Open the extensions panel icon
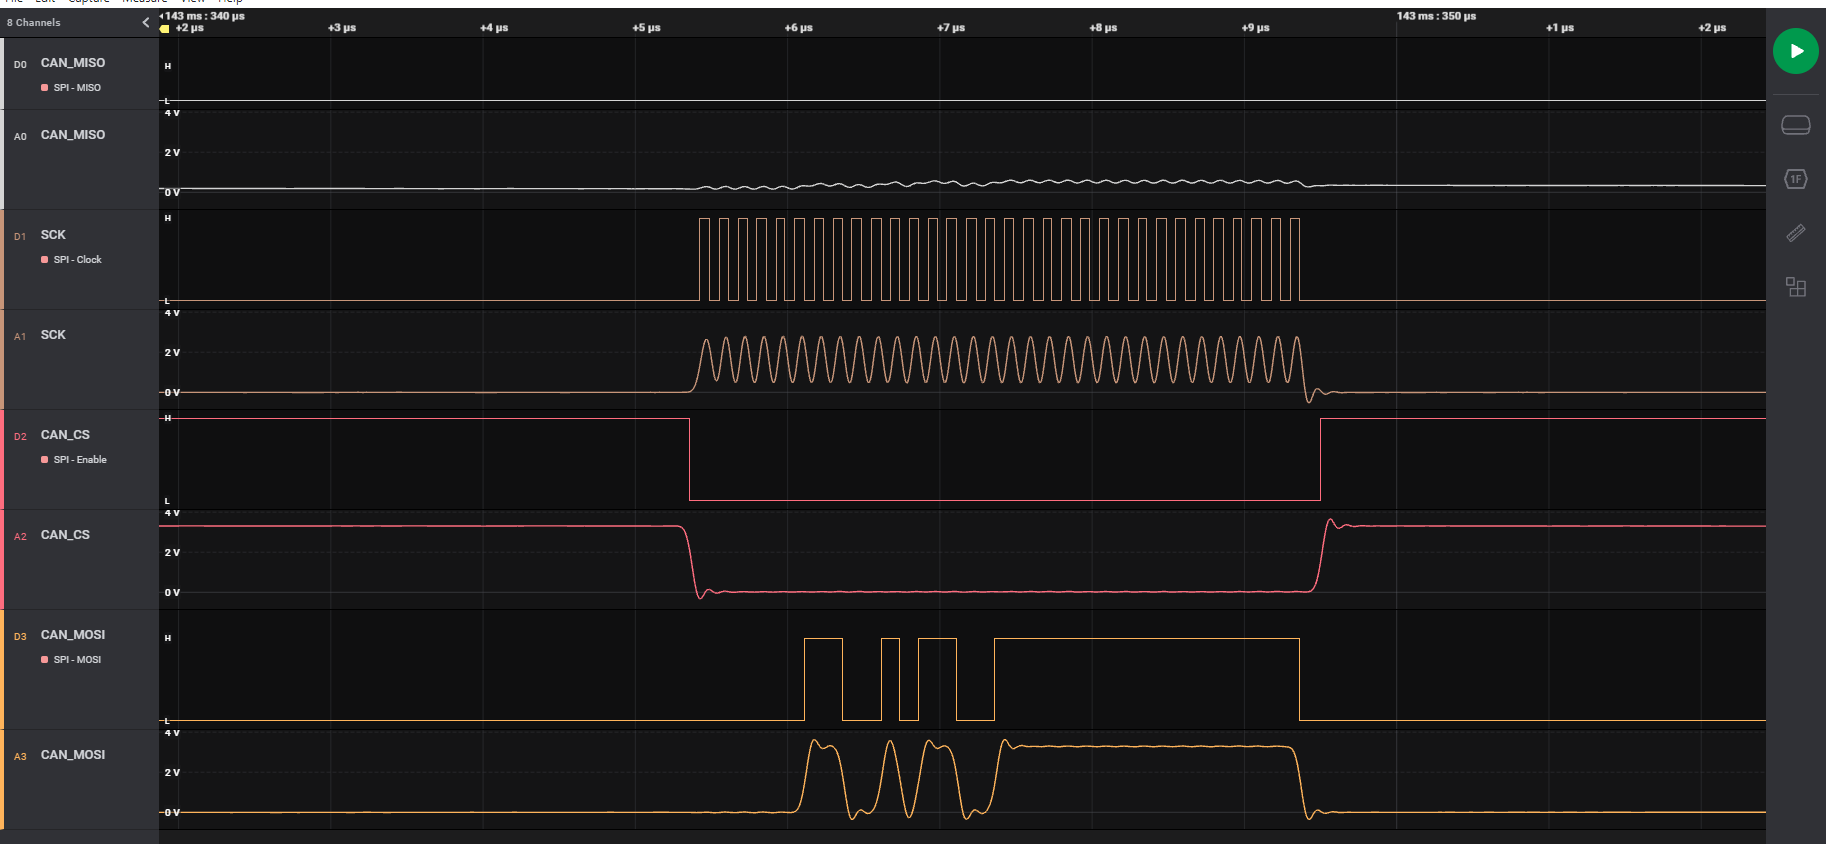Viewport: 1826px width, 844px height. (1795, 287)
